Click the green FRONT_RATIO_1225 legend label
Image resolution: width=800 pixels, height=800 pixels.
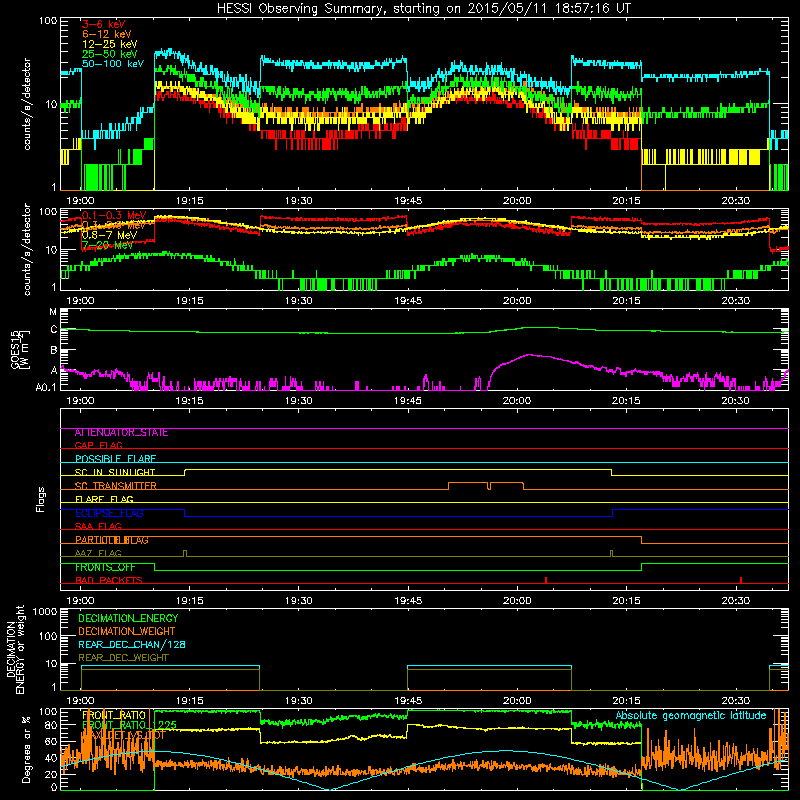[x=130, y=725]
